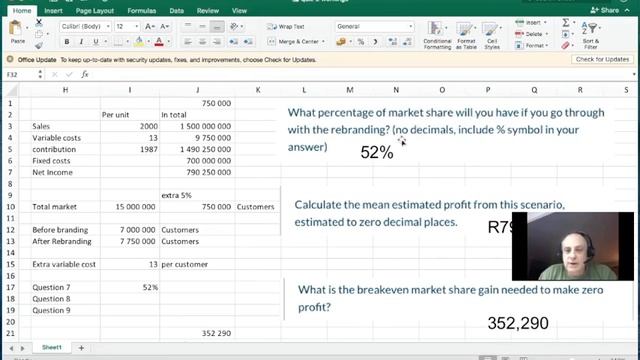Click the red font color A button

pyautogui.click(x=159, y=41)
